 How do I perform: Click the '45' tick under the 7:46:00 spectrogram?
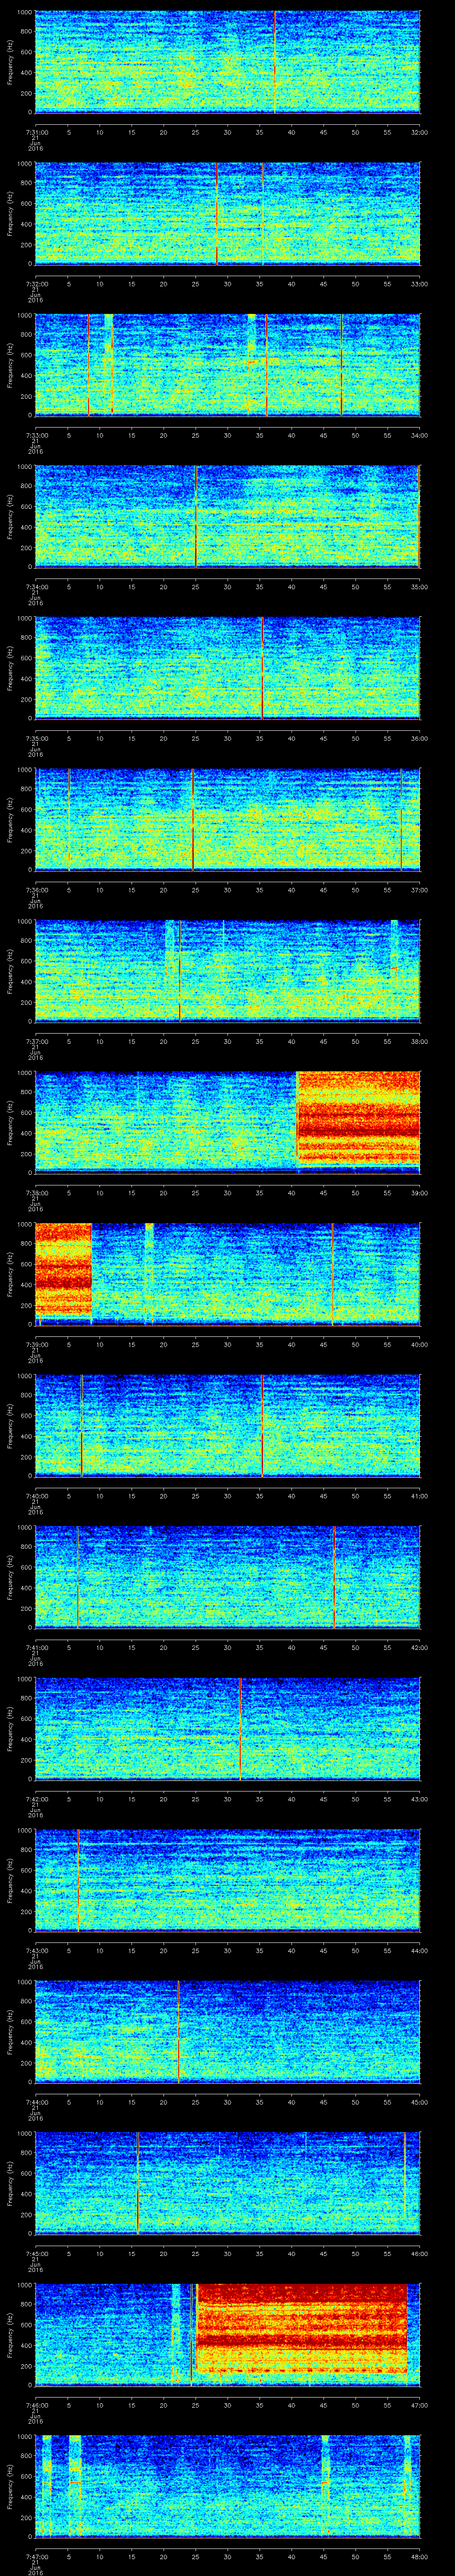[x=324, y=2404]
